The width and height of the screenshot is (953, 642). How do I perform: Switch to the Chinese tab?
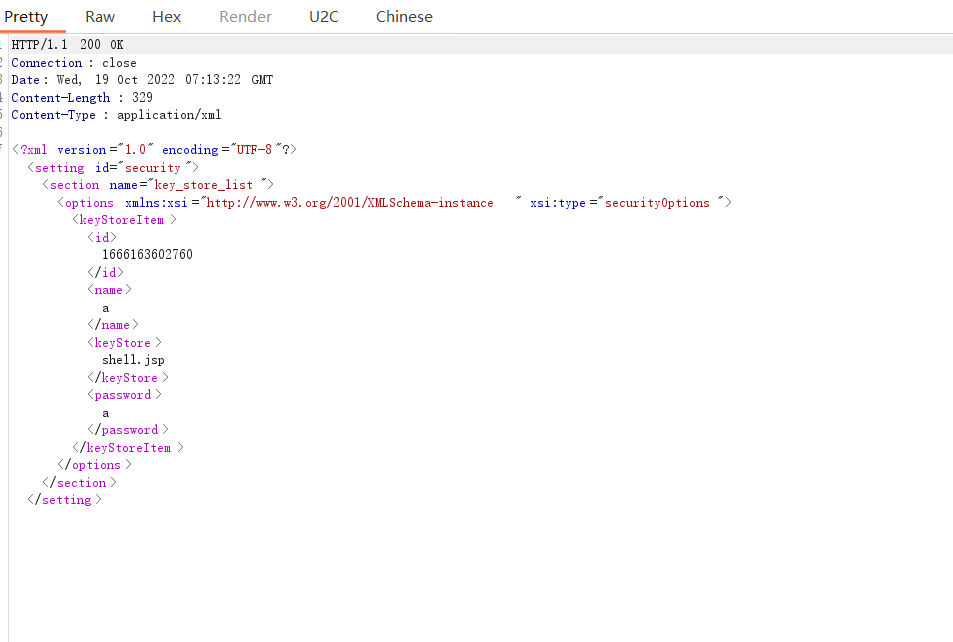(x=404, y=16)
